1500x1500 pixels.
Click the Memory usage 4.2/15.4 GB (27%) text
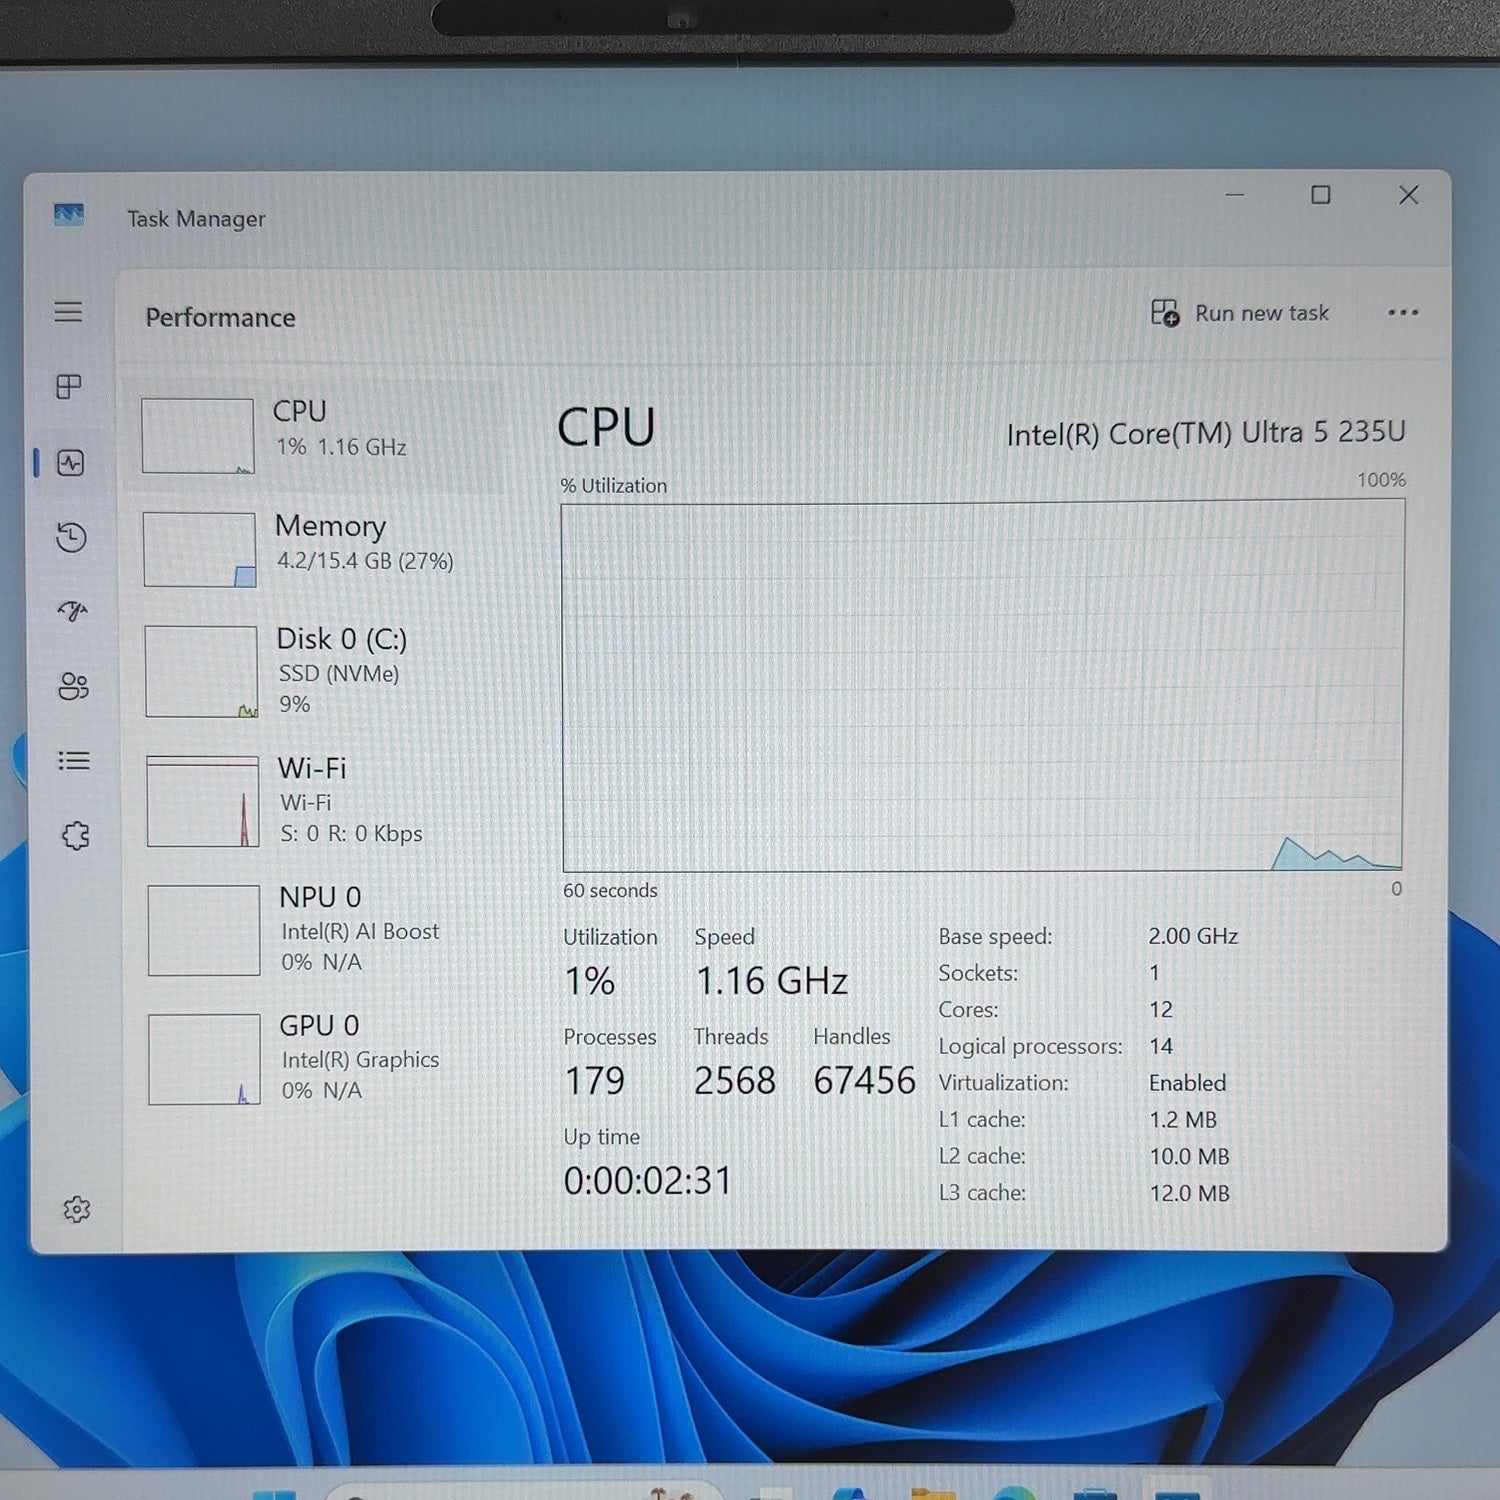[365, 561]
